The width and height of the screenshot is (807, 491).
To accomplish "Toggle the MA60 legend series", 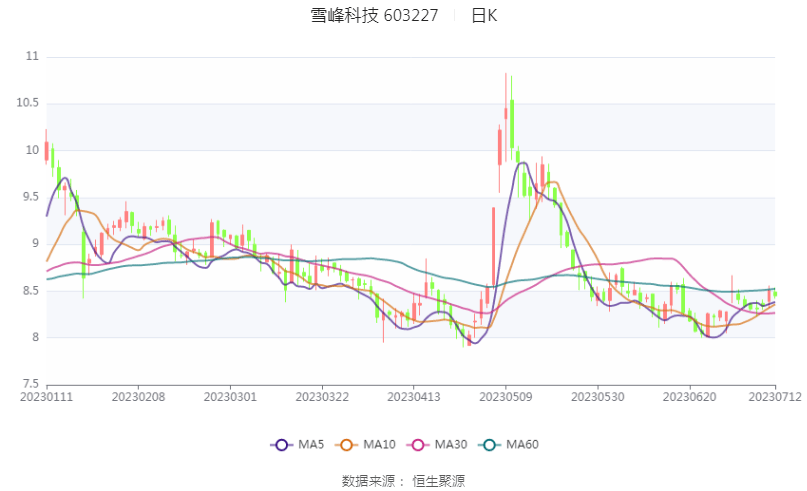I will 508,445.
